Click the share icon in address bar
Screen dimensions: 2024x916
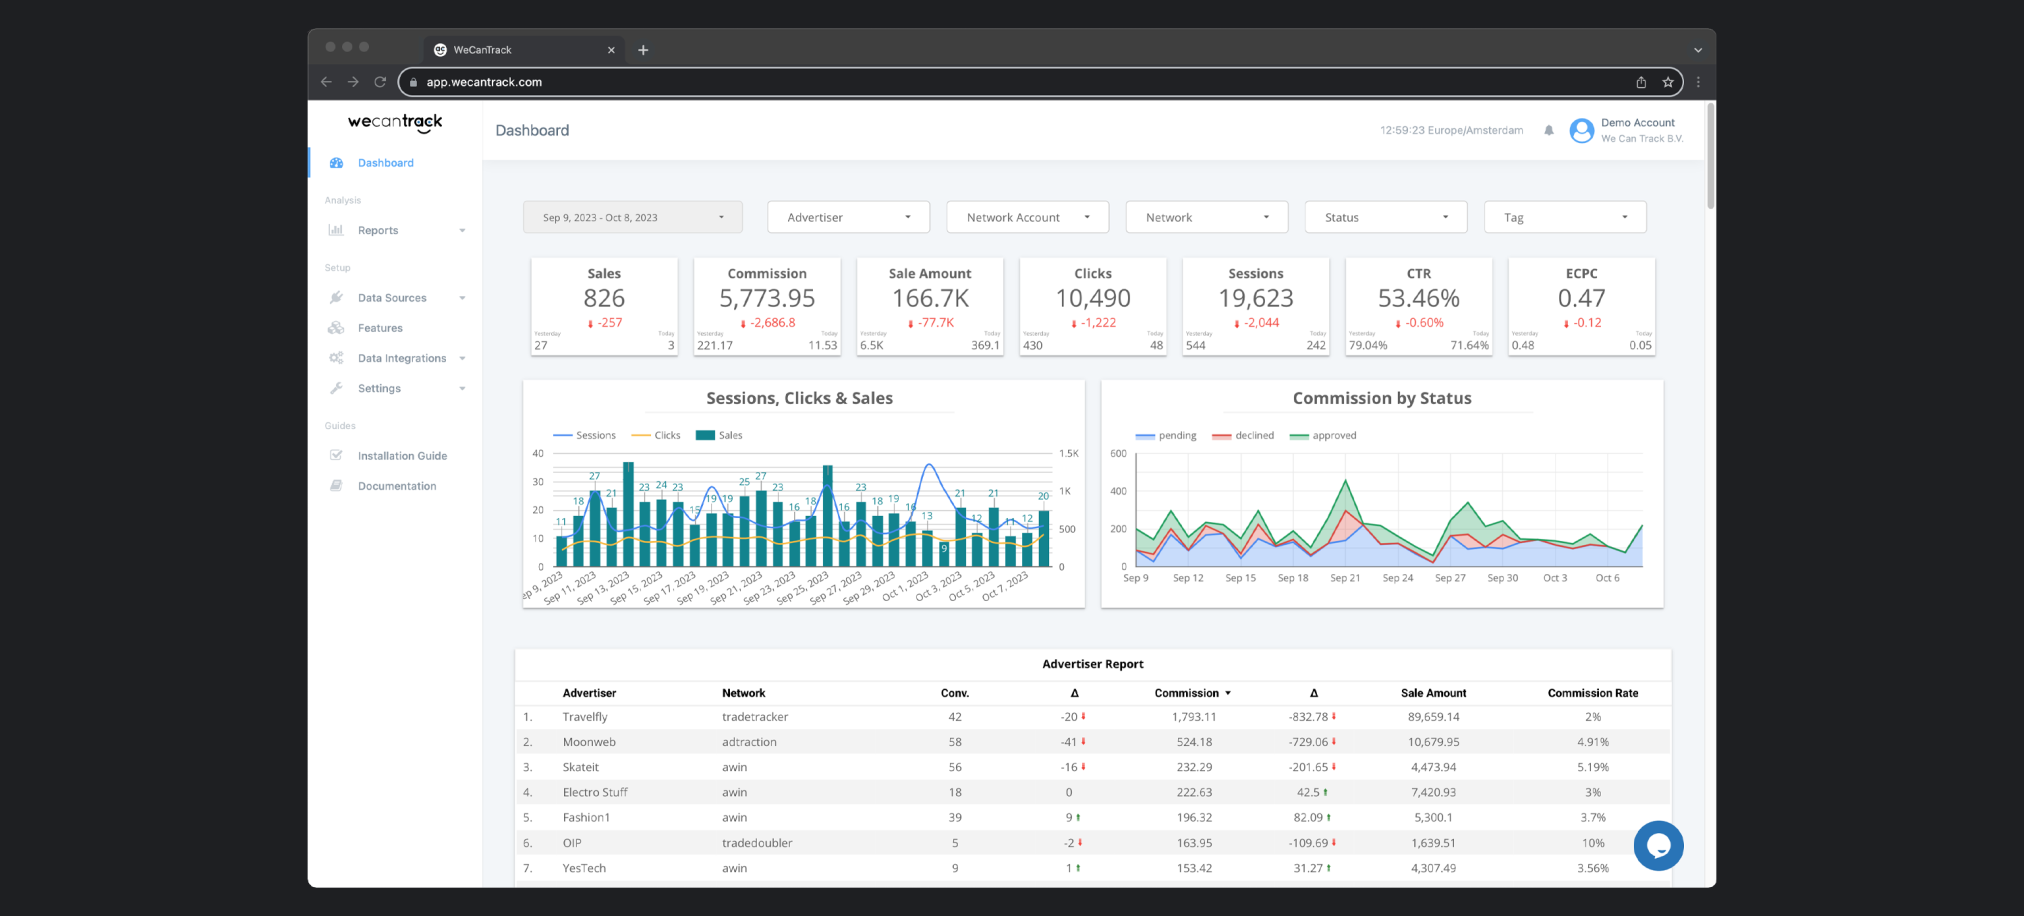pyautogui.click(x=1641, y=82)
